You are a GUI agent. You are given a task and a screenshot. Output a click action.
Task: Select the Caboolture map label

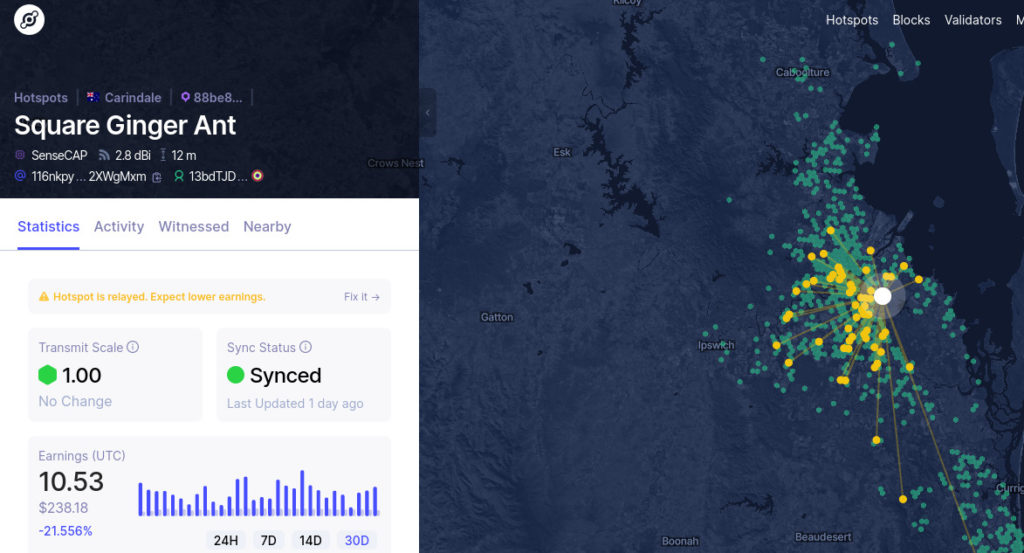coord(803,72)
